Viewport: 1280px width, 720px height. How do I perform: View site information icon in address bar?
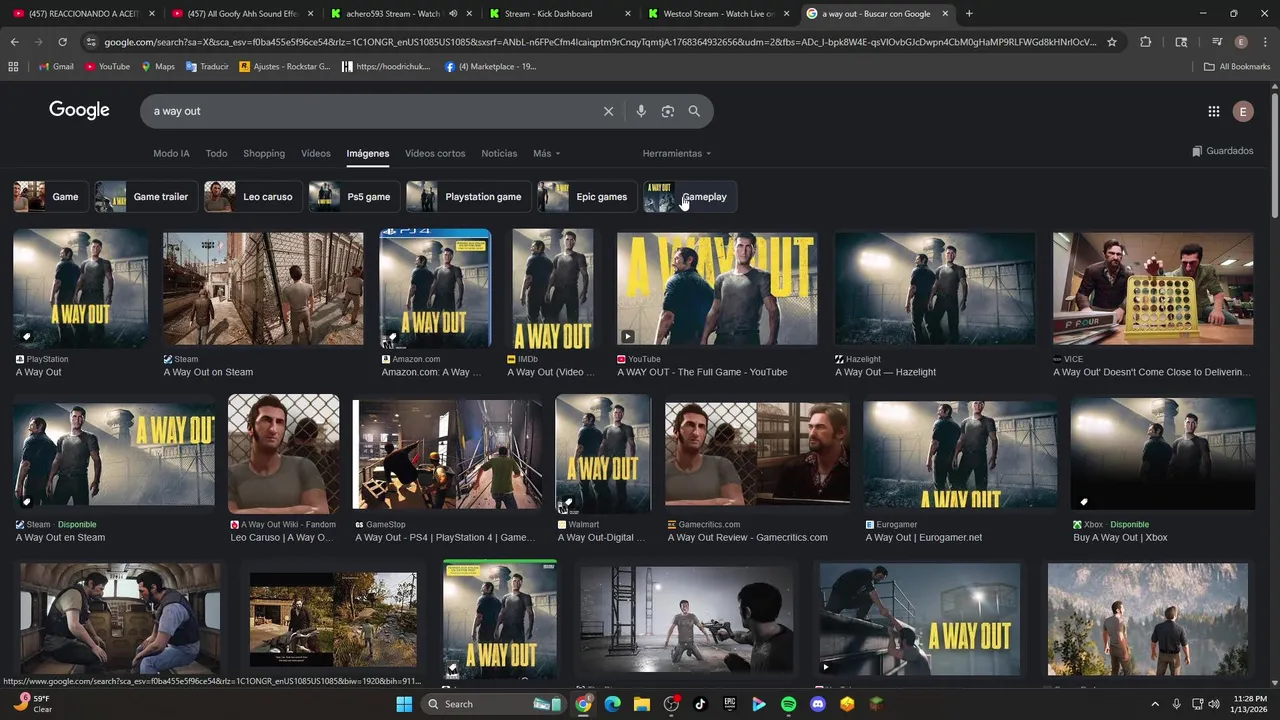(x=91, y=42)
